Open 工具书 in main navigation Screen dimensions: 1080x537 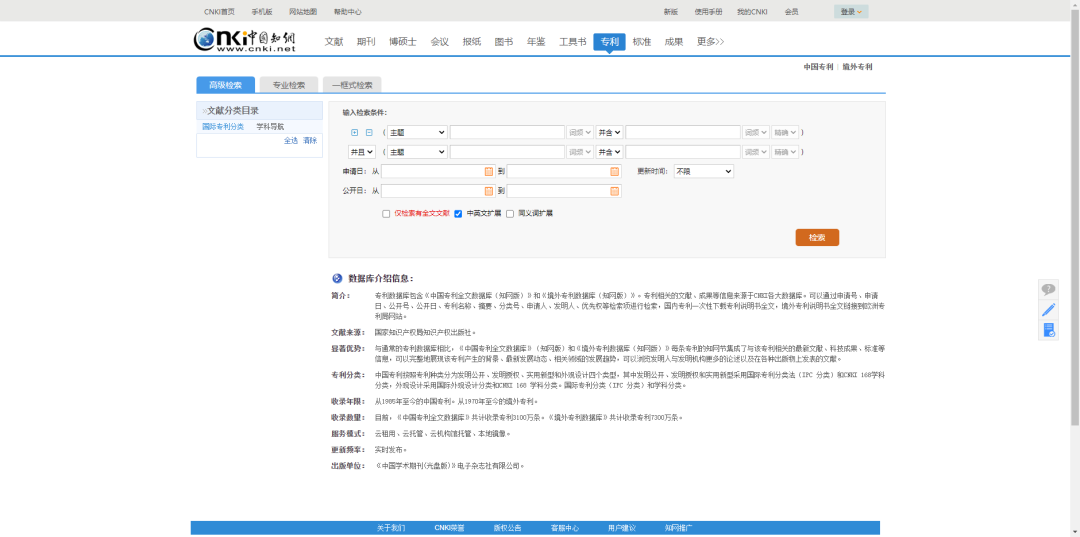tap(572, 42)
